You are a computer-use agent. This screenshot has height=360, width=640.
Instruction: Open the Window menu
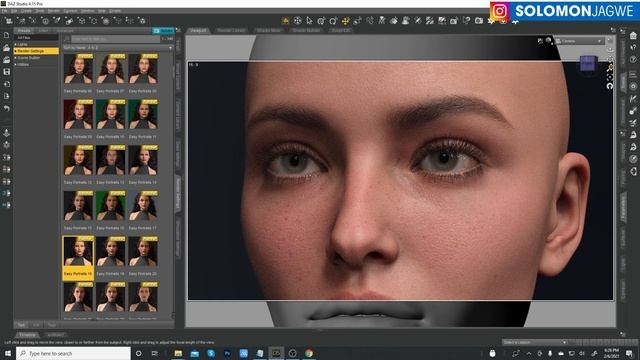point(87,11)
